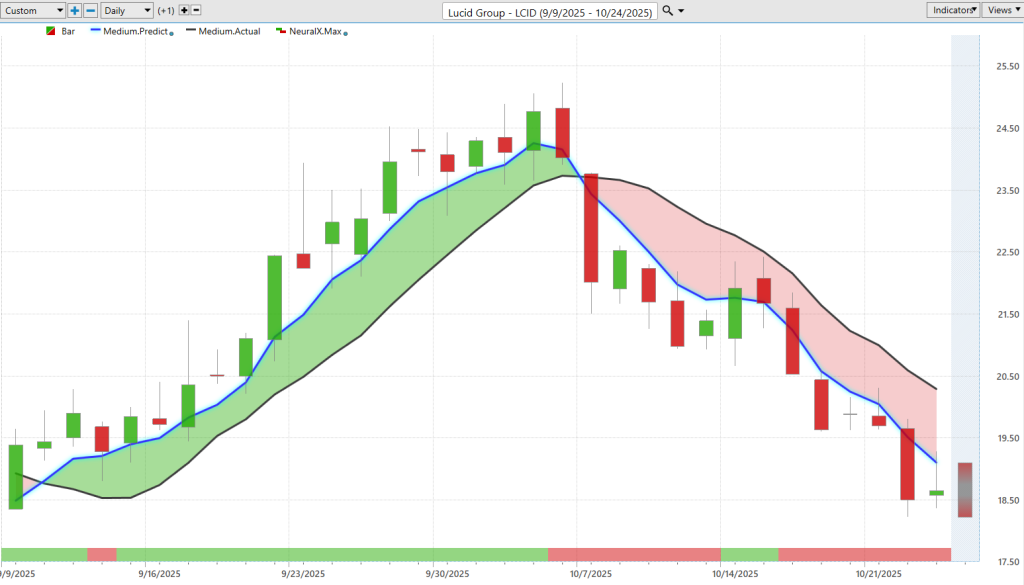The height and width of the screenshot is (585, 1024).
Task: Click the black minus forecast decrement button
Action: (x=196, y=10)
